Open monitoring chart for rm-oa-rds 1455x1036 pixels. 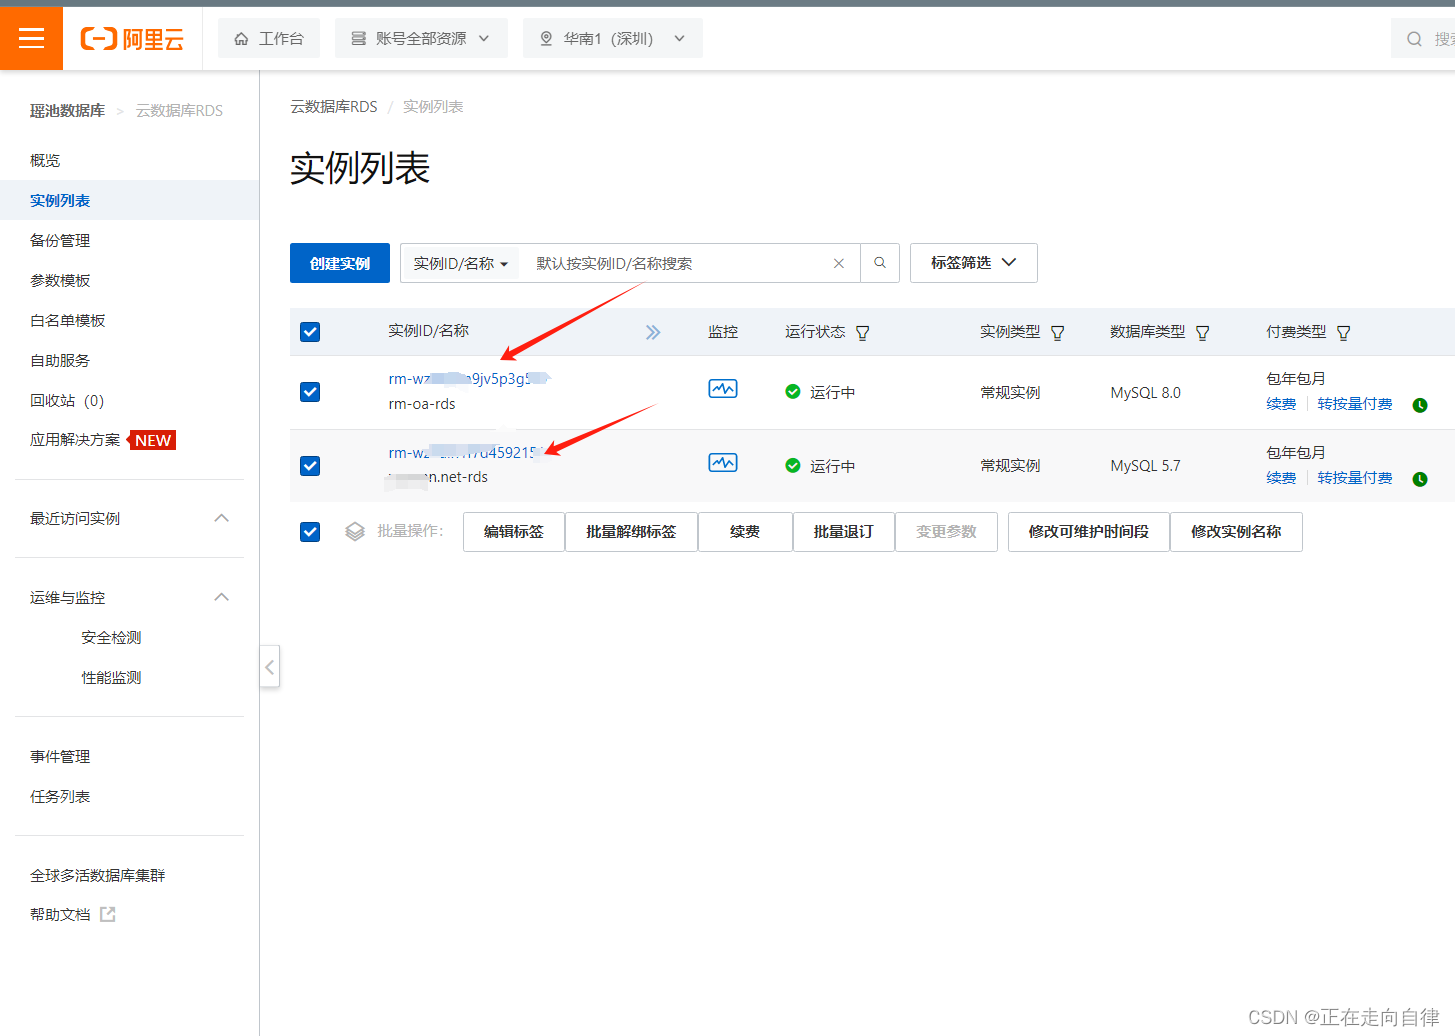pos(723,389)
